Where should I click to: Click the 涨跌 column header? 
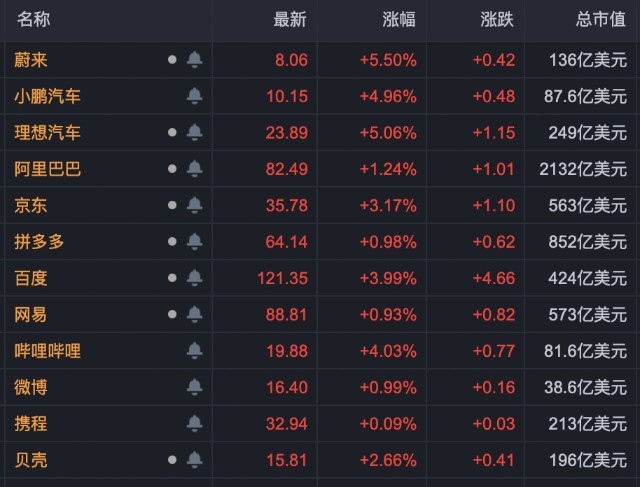[497, 19]
